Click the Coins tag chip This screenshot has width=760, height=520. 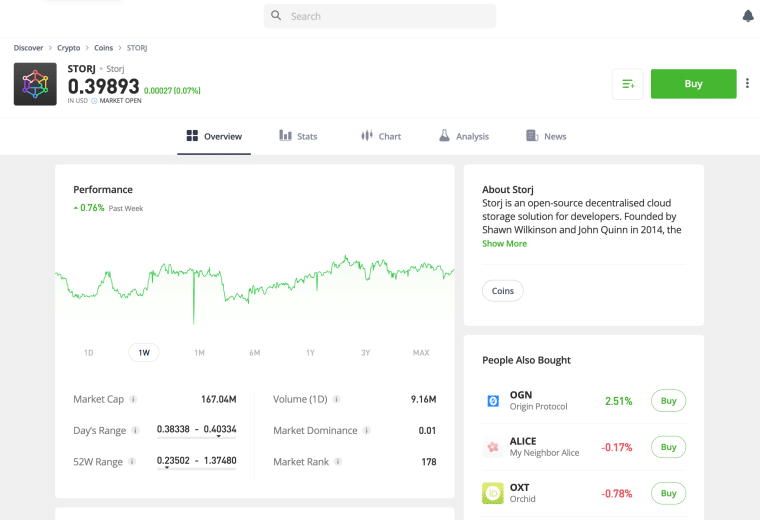point(503,291)
